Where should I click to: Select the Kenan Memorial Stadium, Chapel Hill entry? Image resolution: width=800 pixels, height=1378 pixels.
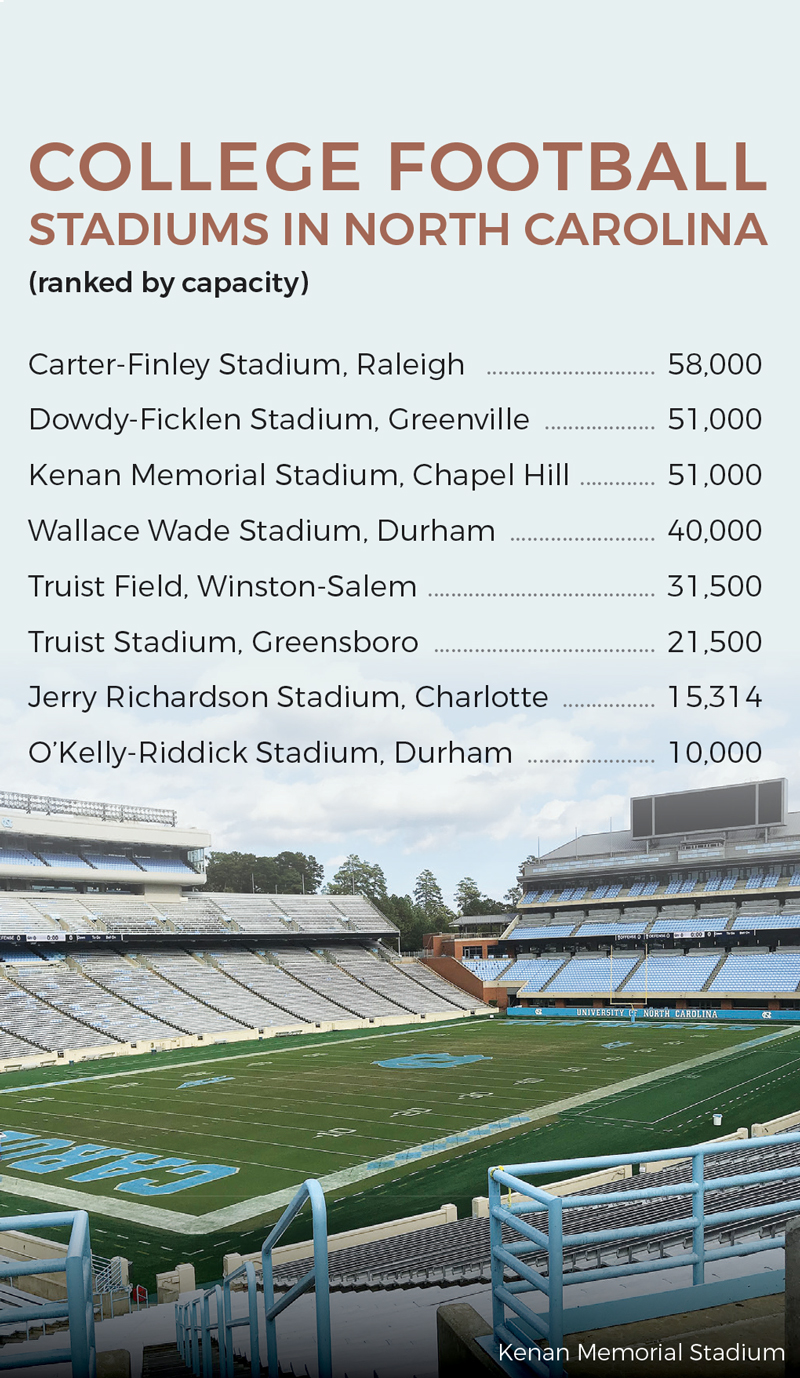pos(395,475)
